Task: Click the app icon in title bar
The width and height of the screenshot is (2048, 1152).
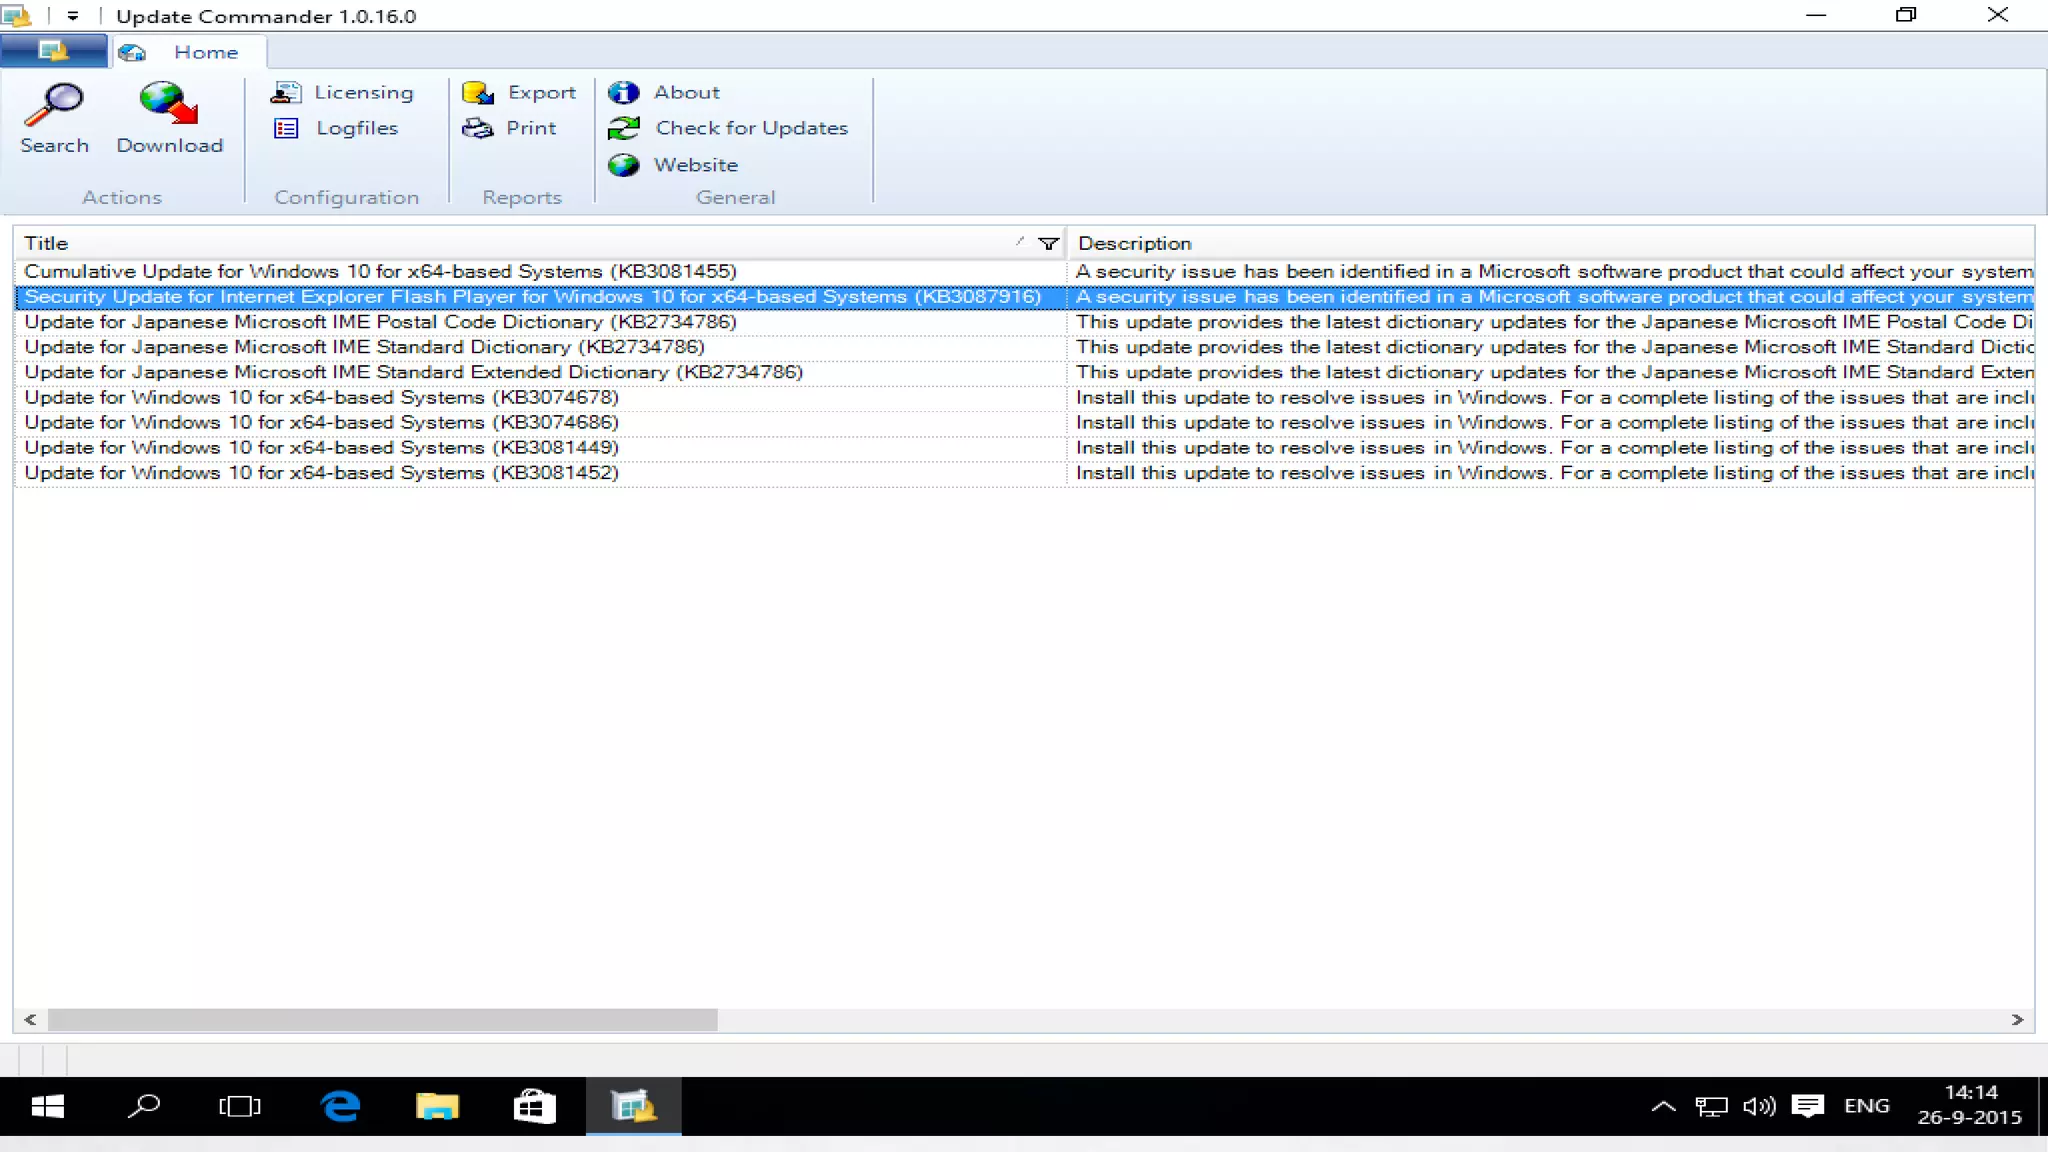Action: (x=16, y=16)
